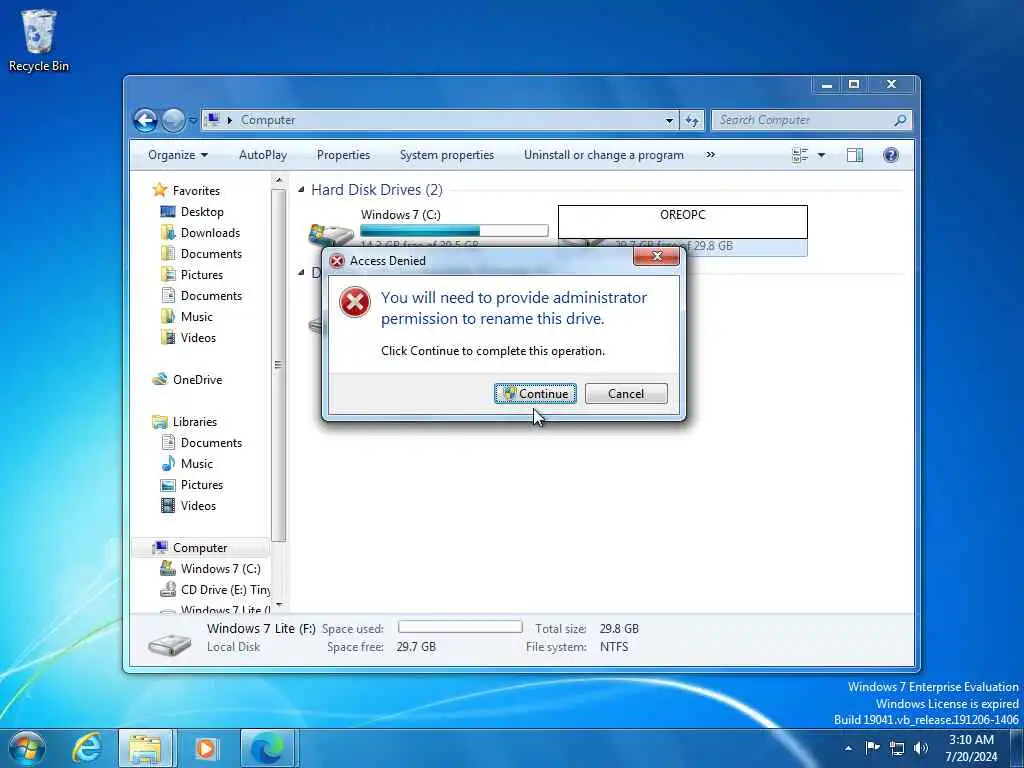
Task: Select CD Drive (E:) in navigation tree
Action: coord(225,589)
